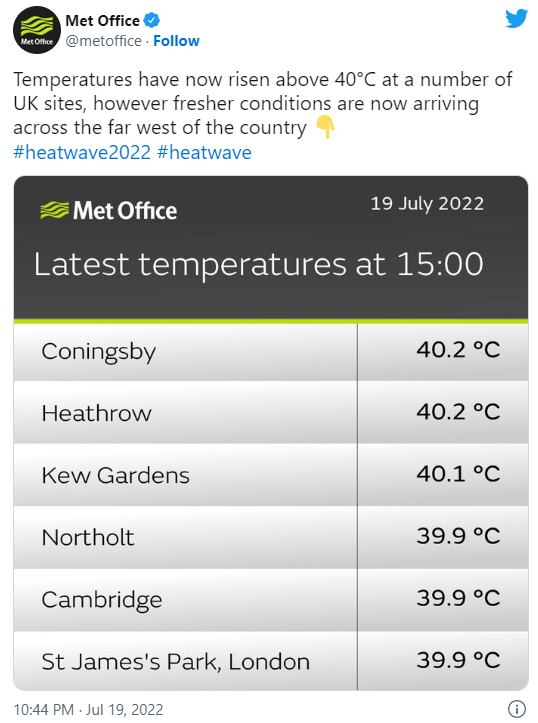This screenshot has width=538, height=723.
Task: Click the Cambridge 39.9 °C value
Action: point(458,598)
